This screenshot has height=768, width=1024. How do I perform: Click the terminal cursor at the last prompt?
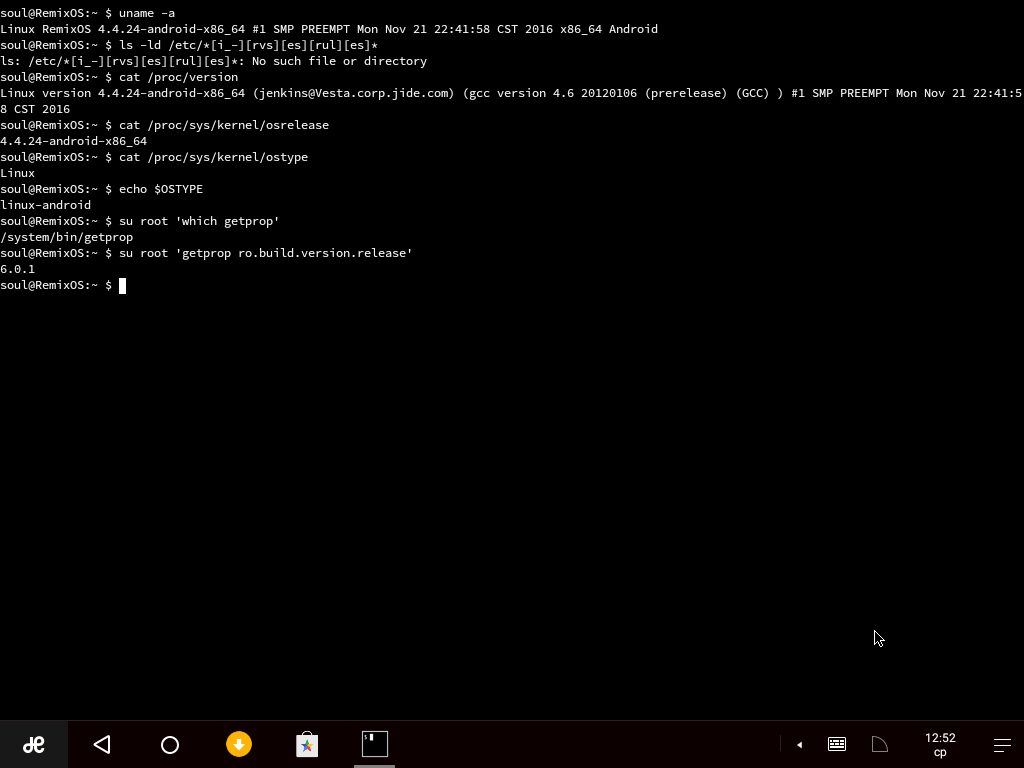click(122, 285)
